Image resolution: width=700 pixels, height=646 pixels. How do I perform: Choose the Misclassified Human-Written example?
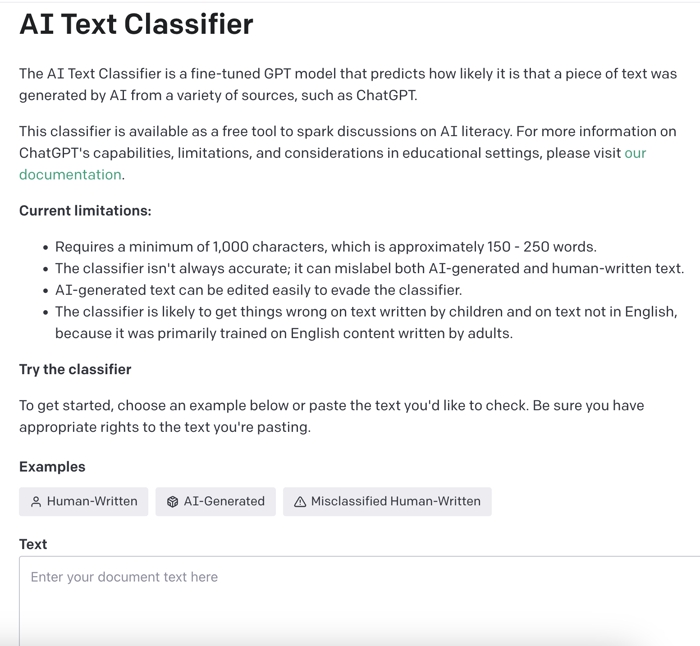tap(388, 502)
